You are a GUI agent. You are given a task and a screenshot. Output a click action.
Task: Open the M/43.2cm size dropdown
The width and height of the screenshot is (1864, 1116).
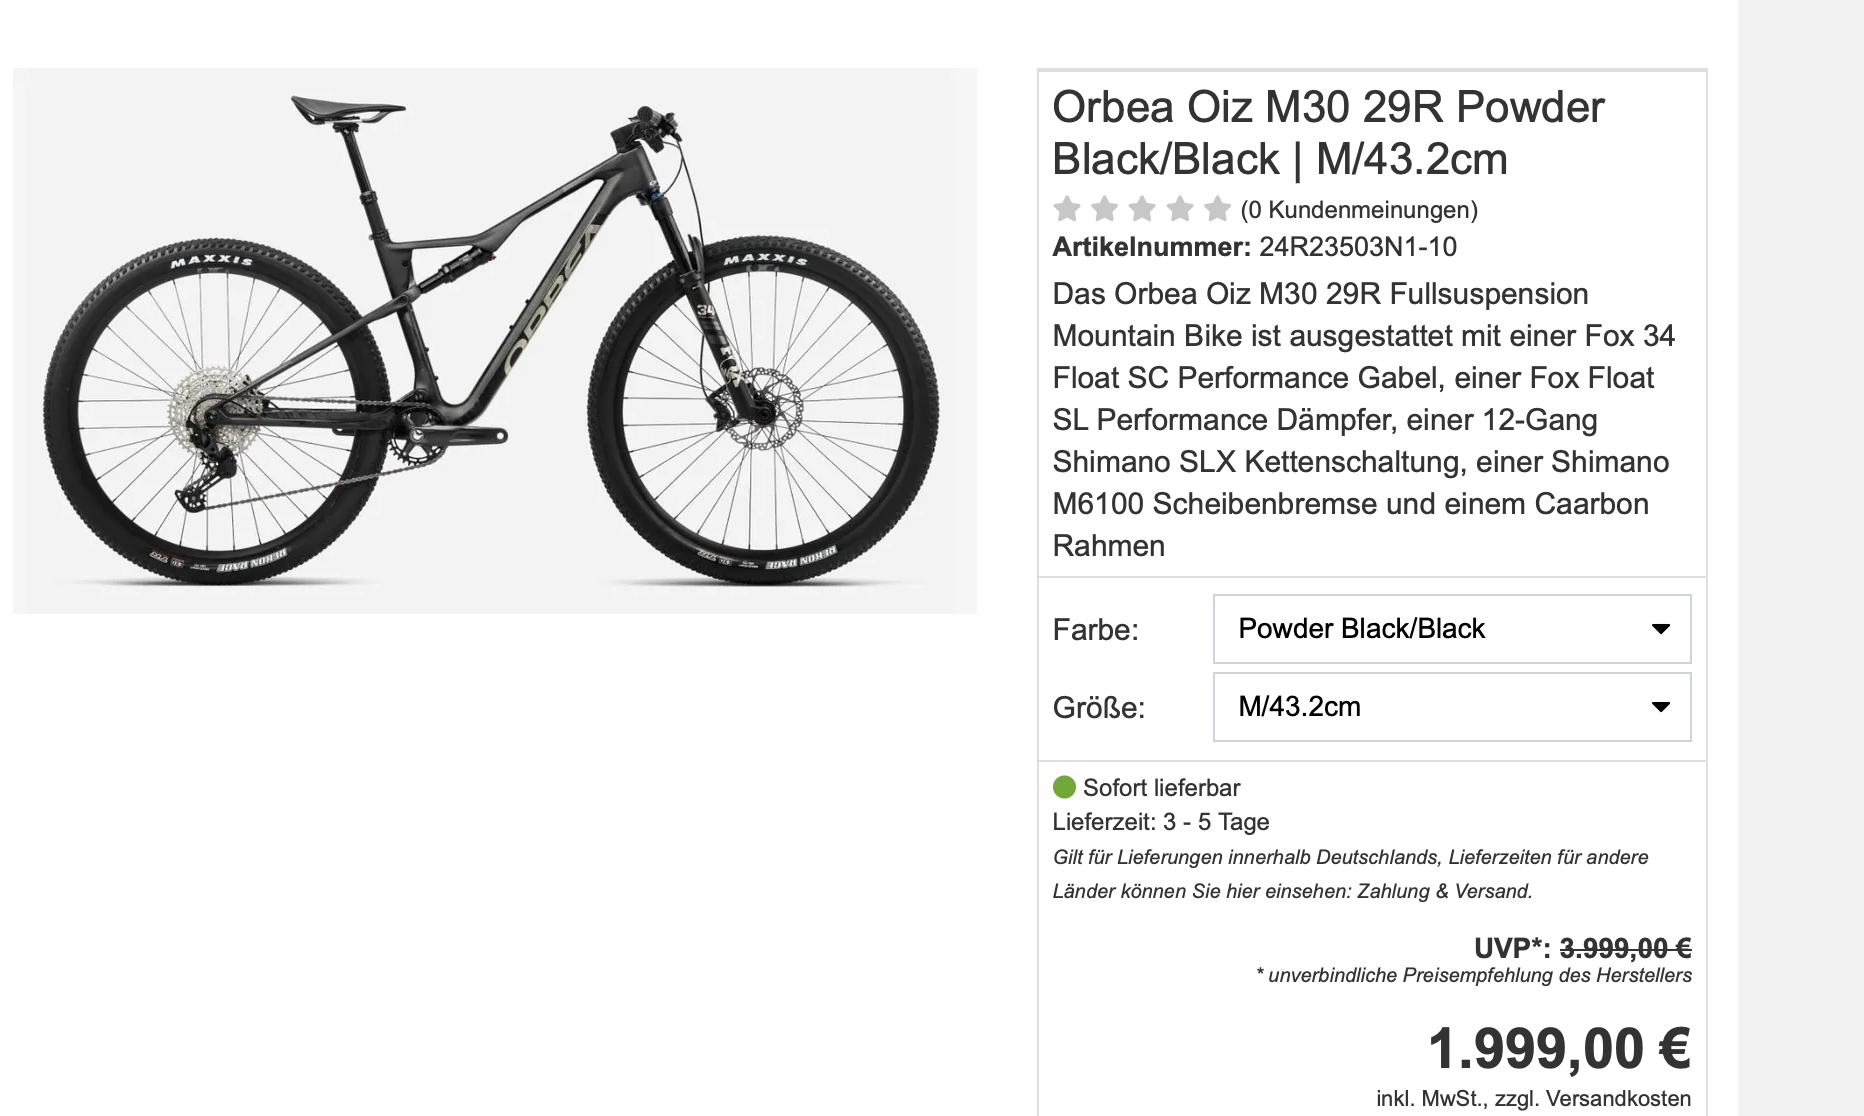(1451, 707)
